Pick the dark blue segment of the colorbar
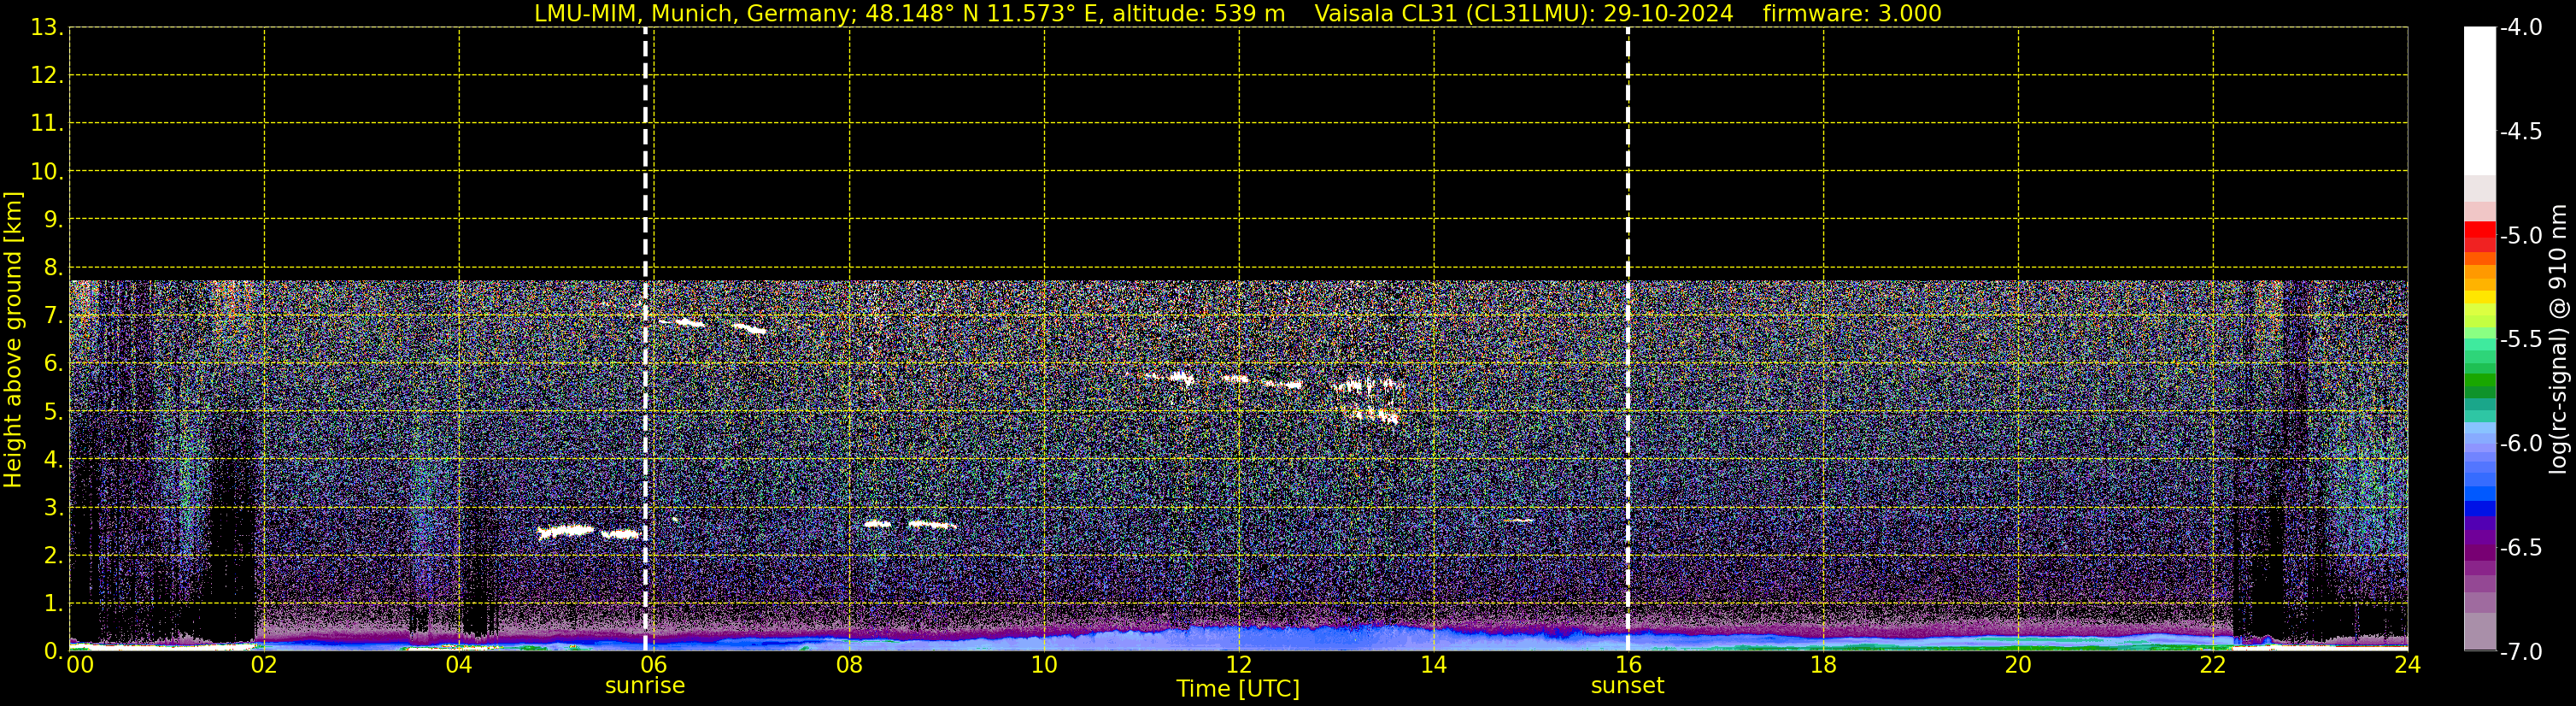Viewport: 2576px width, 706px height. tap(2479, 508)
